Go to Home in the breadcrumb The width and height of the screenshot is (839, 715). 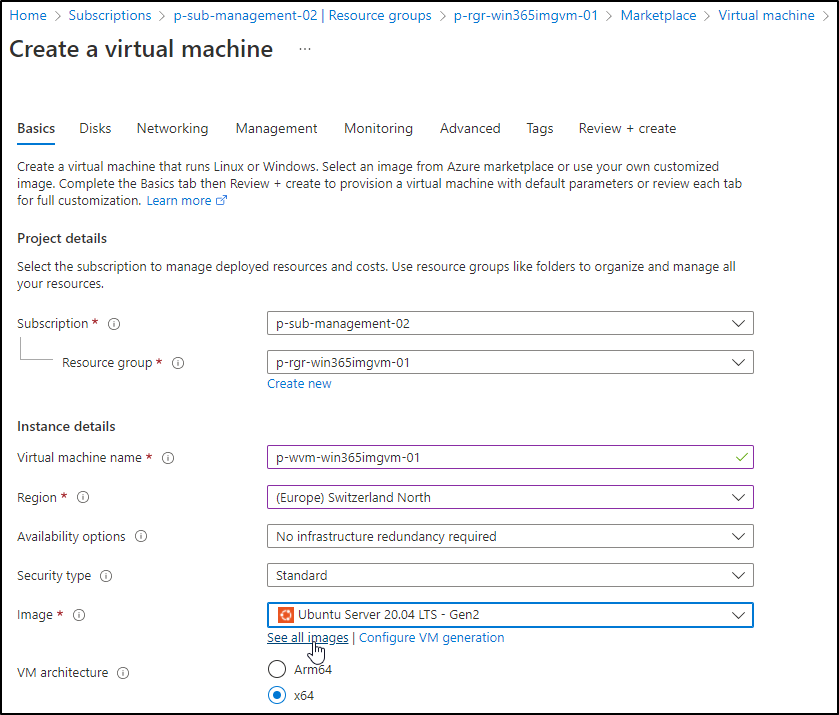pos(28,16)
